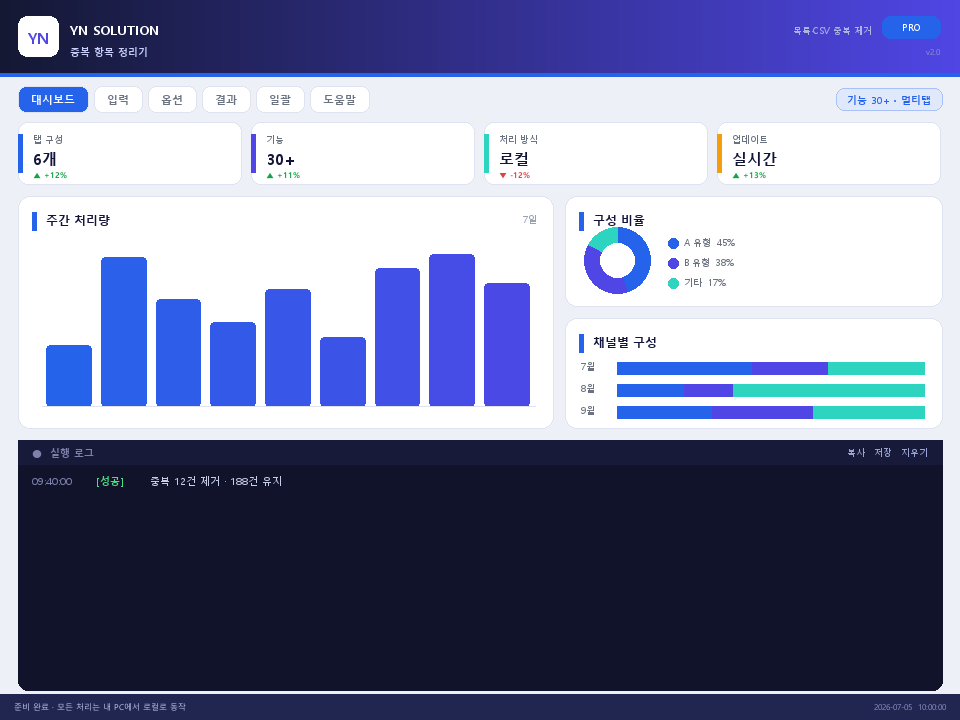Click the B 유형 purple legend dot
This screenshot has height=720, width=960.
coord(673,263)
